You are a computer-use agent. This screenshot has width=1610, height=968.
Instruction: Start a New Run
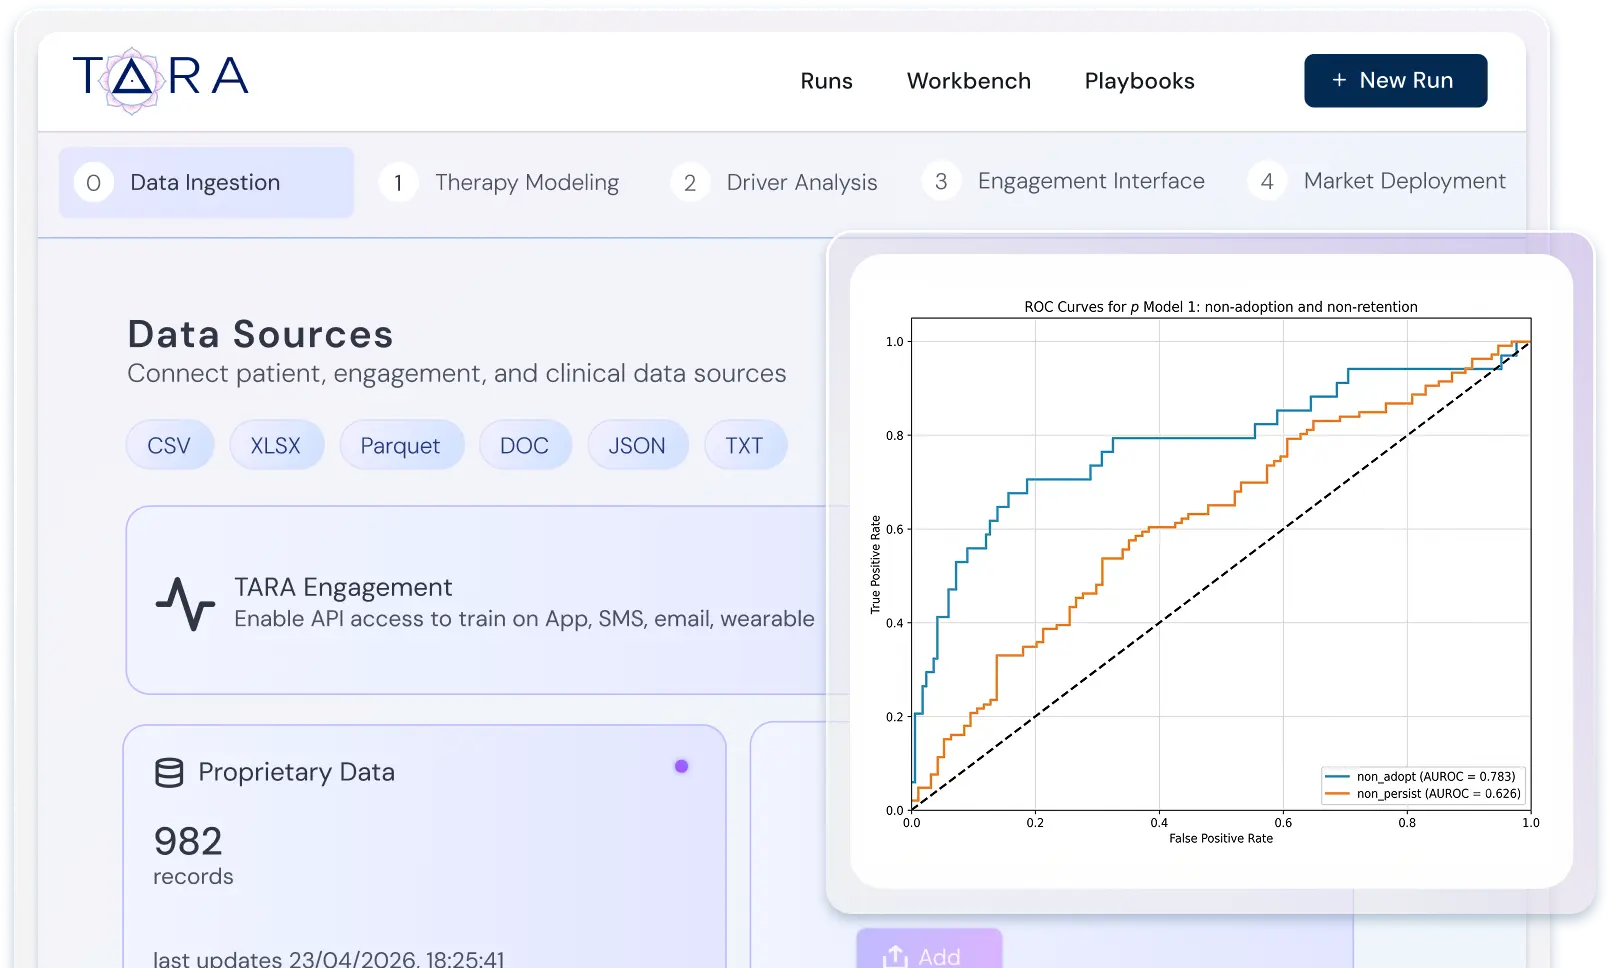point(1395,80)
